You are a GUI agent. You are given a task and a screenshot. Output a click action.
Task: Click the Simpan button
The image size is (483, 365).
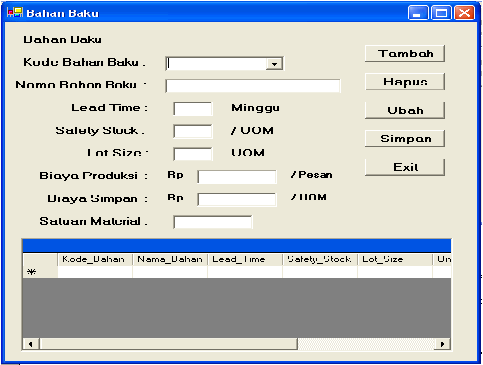click(x=405, y=139)
